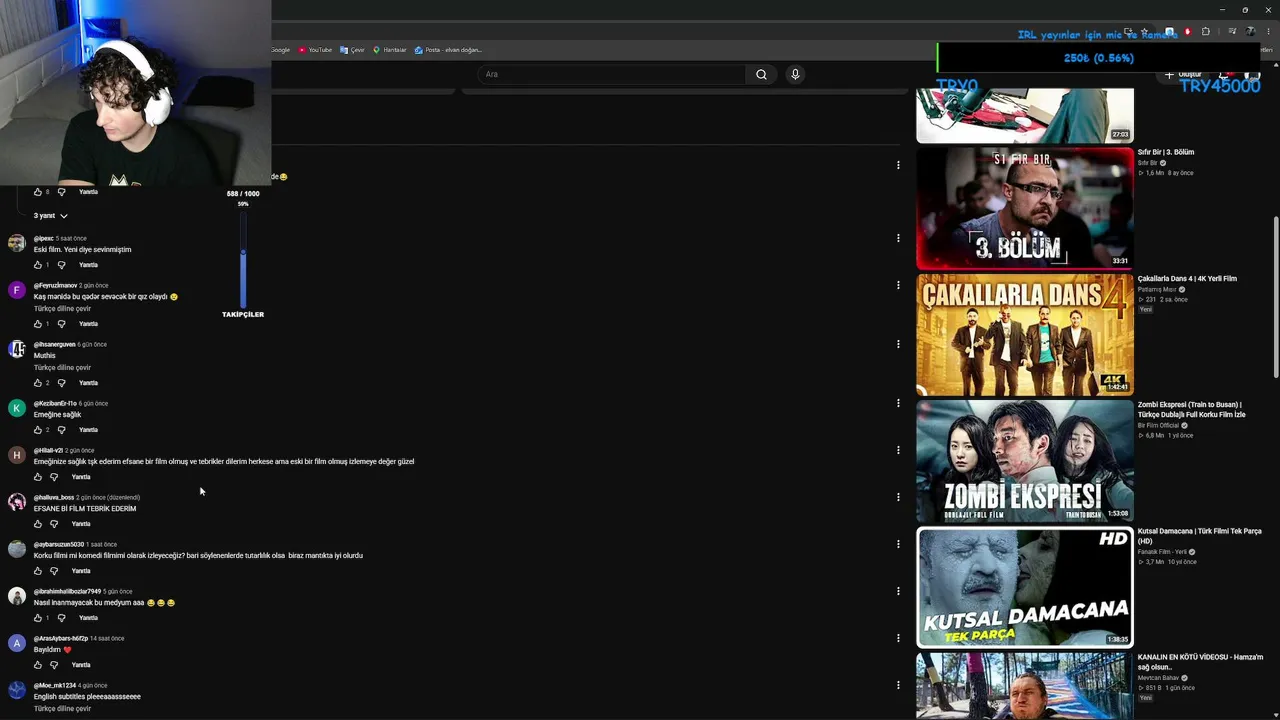Like the "Emeğine sağlık" comment

38,430
